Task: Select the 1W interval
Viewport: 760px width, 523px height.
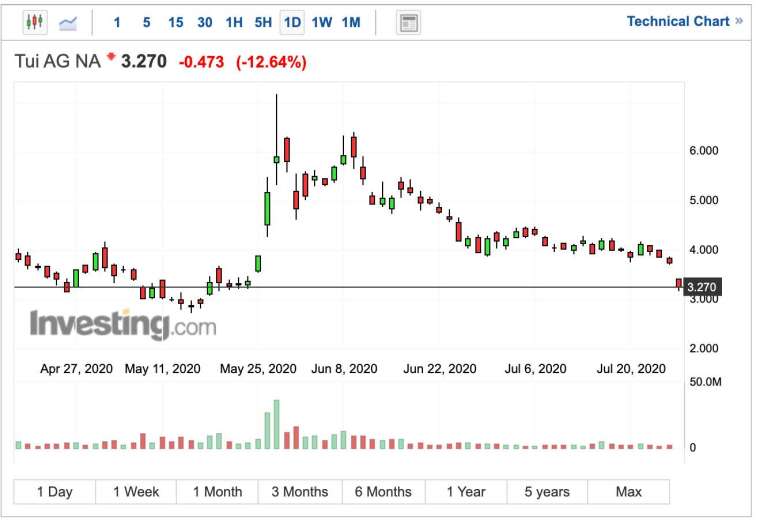Action: pyautogui.click(x=322, y=22)
